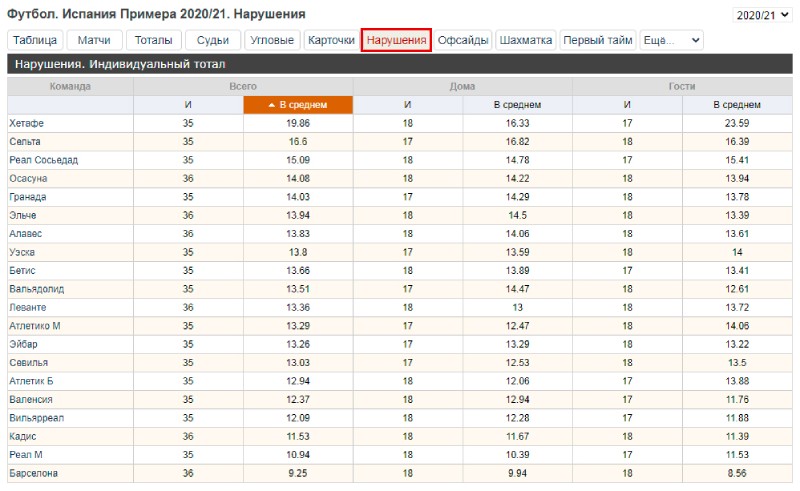The image size is (800, 491).
Task: Open the Матчи tab
Action: (x=94, y=40)
